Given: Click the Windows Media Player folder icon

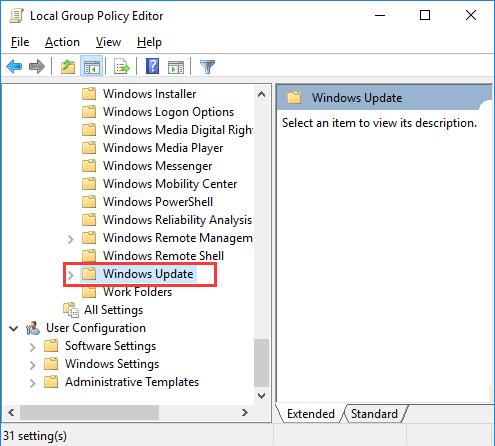Looking at the screenshot, I should 89,148.
